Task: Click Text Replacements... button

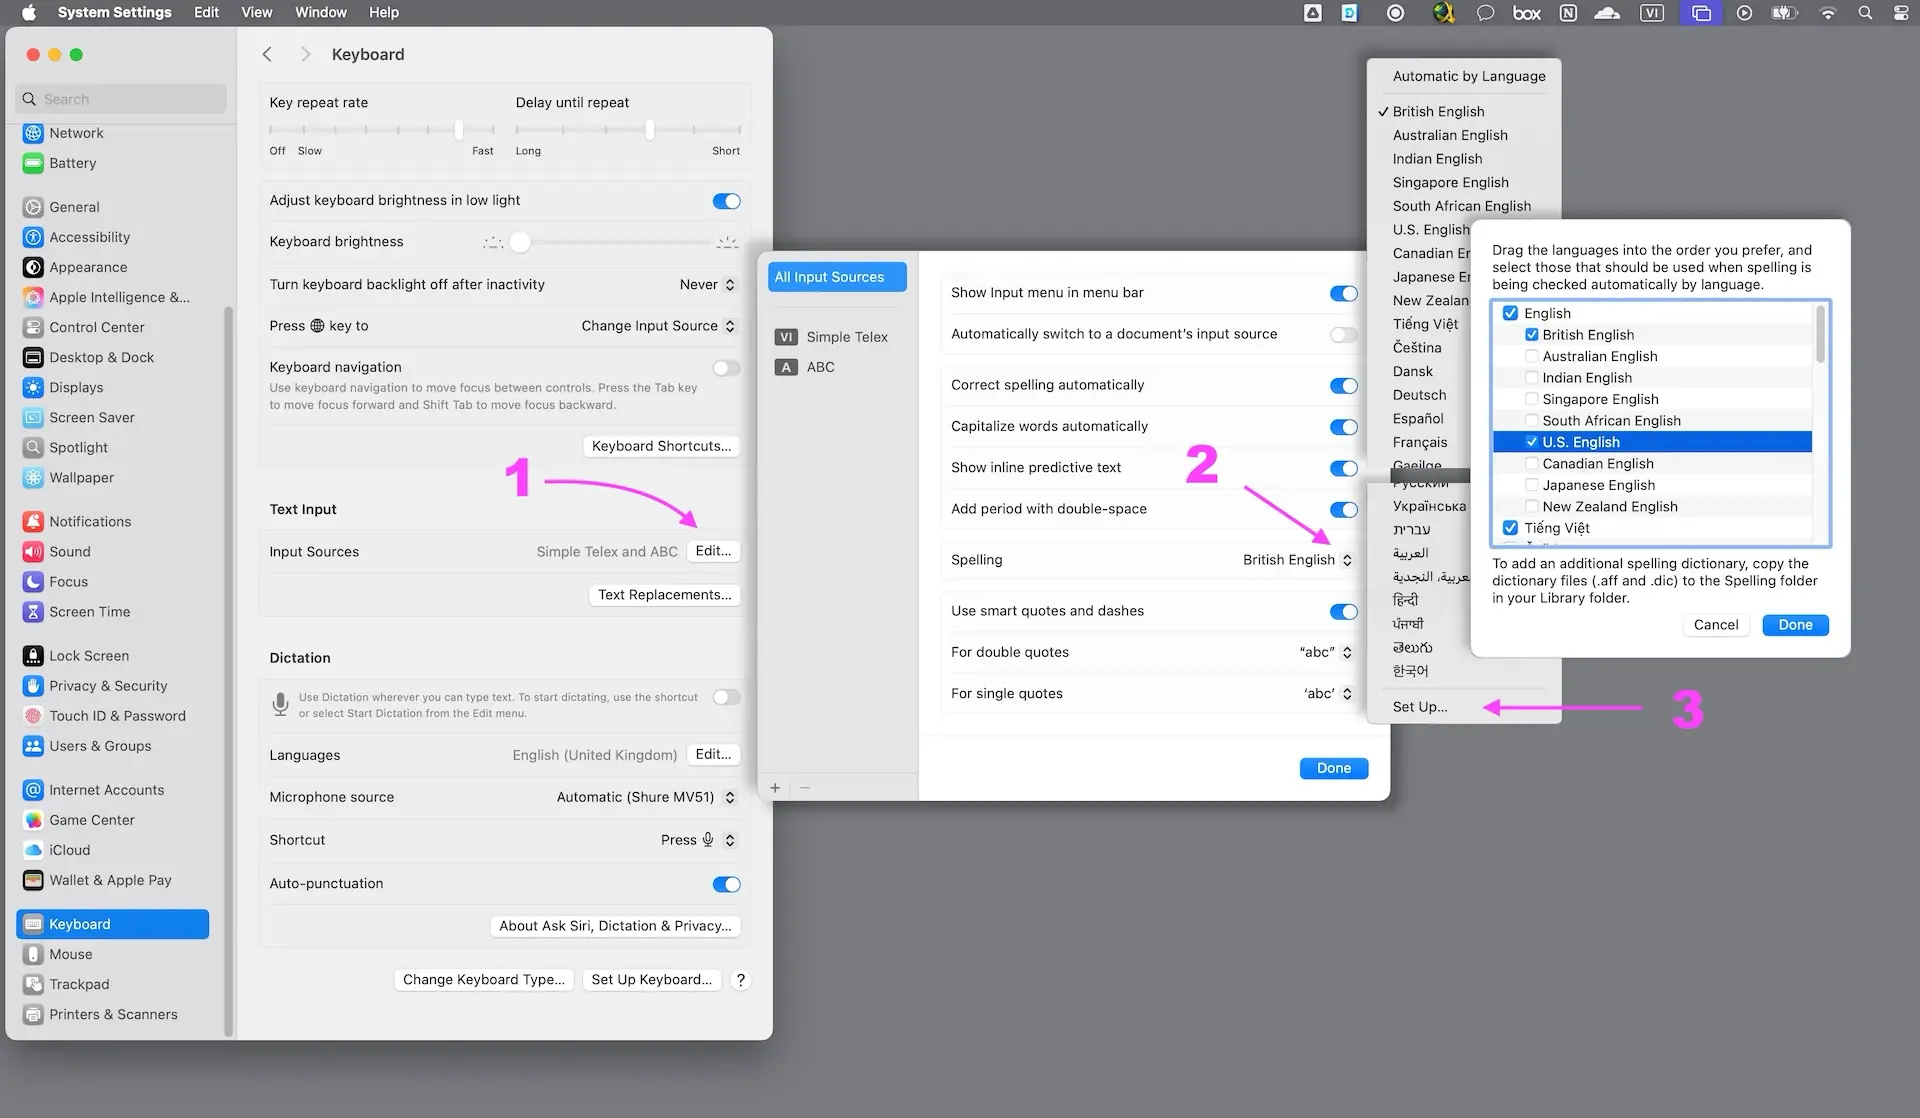Action: click(664, 595)
